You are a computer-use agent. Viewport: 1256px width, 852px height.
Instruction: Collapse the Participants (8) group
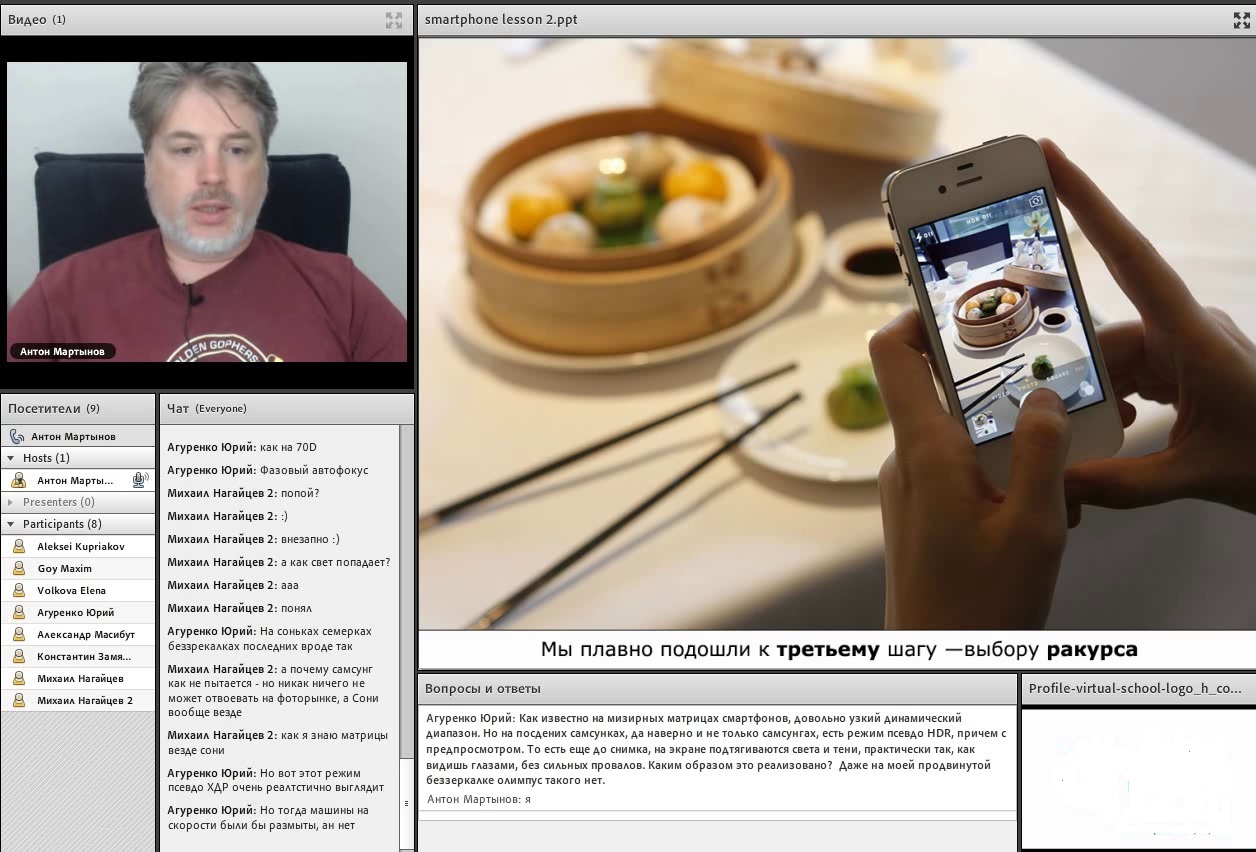12,524
